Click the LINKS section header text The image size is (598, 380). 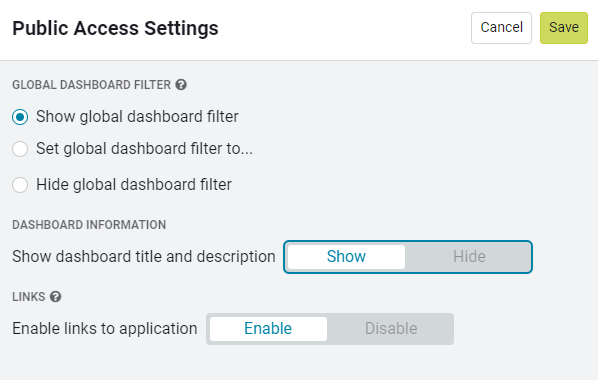[29, 297]
